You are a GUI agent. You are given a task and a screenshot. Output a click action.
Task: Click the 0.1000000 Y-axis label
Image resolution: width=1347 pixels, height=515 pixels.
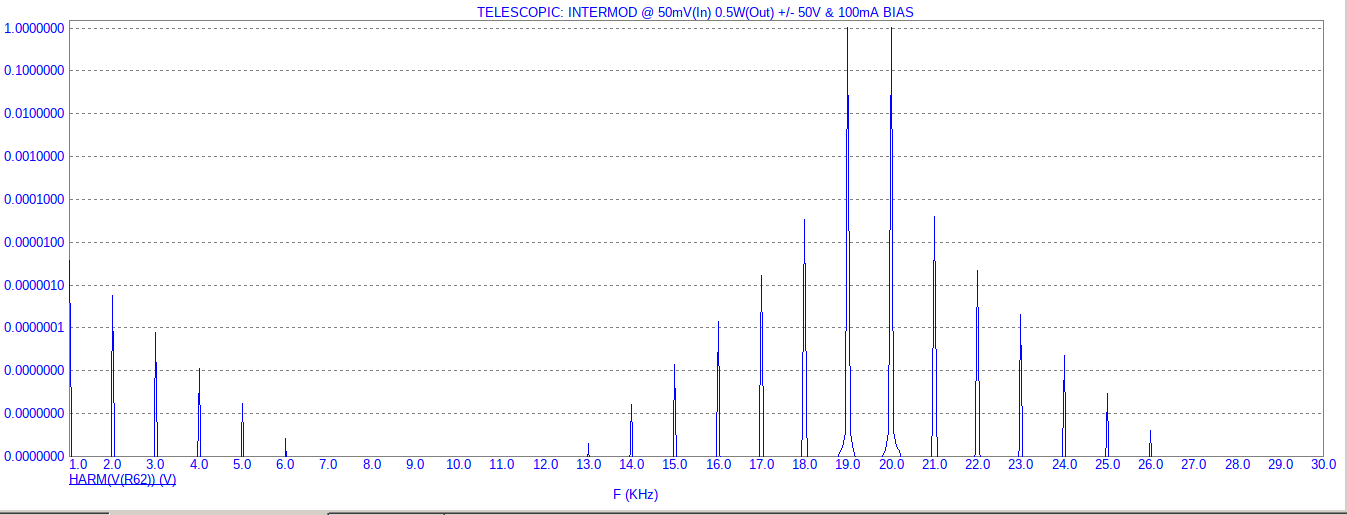tap(35, 71)
